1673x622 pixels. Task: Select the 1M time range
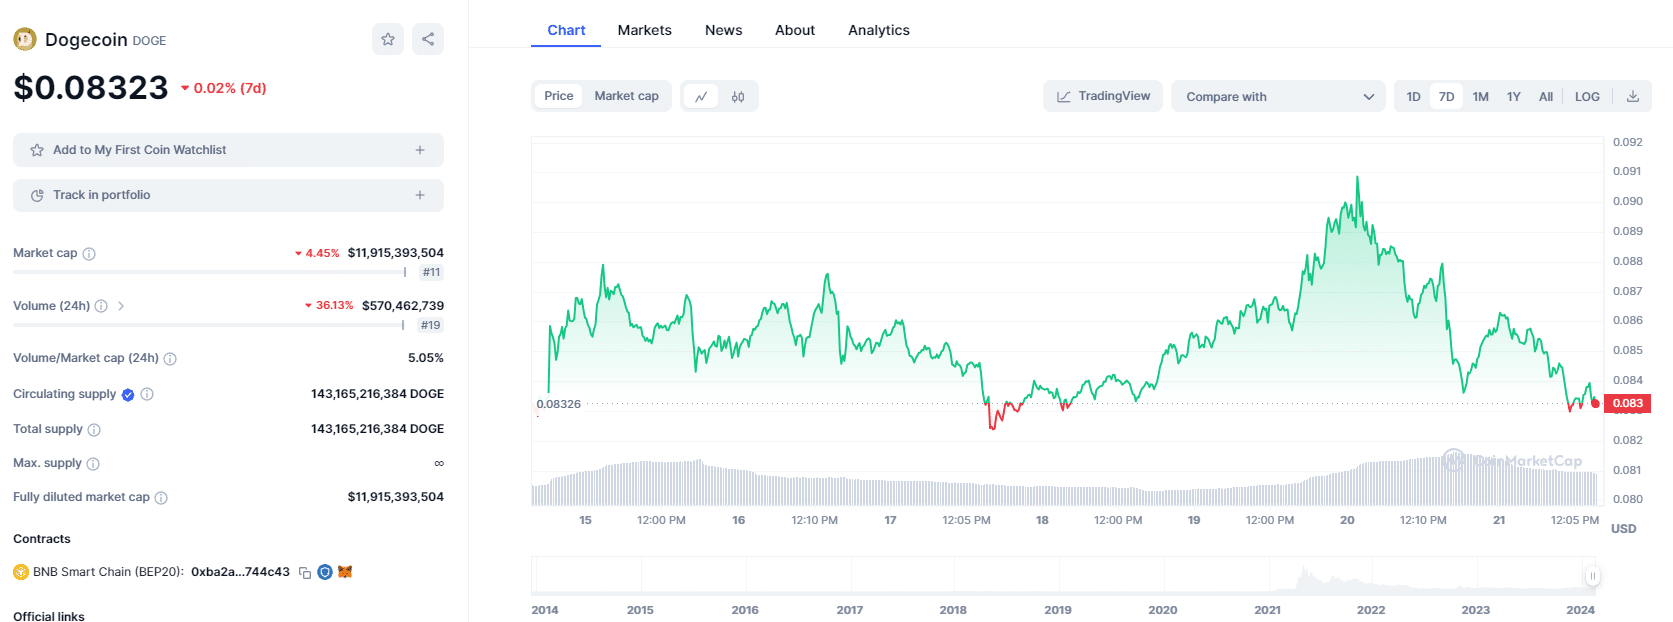coord(1480,97)
